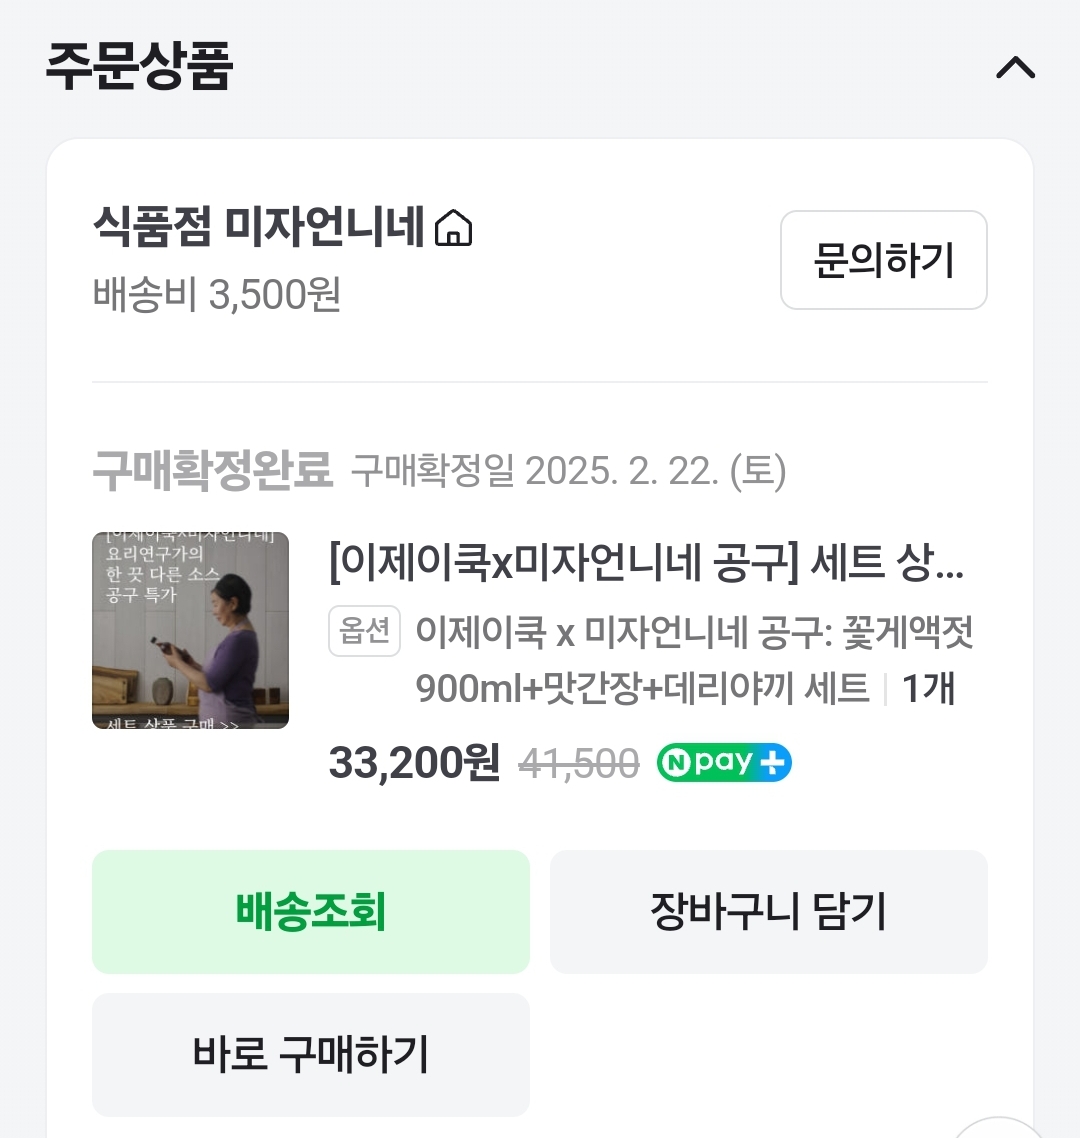The image size is (1080, 1138).
Task: Click the 구매확정일 2025. 2. 22. date
Action: (568, 470)
